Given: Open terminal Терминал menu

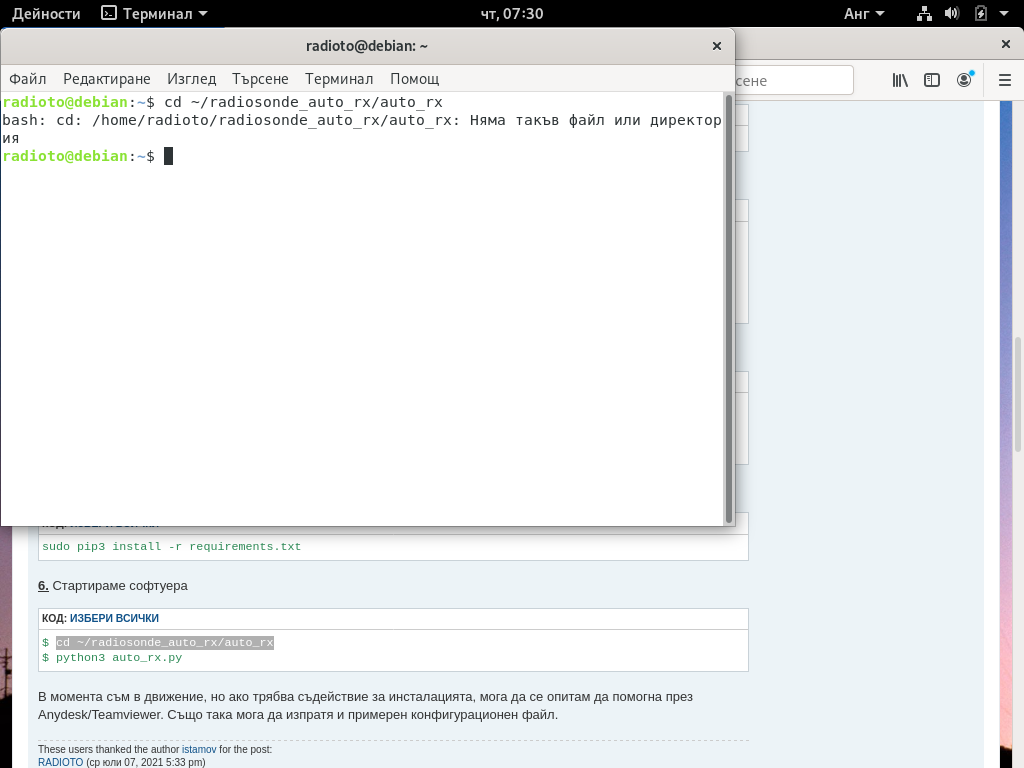Looking at the screenshot, I should 339,79.
